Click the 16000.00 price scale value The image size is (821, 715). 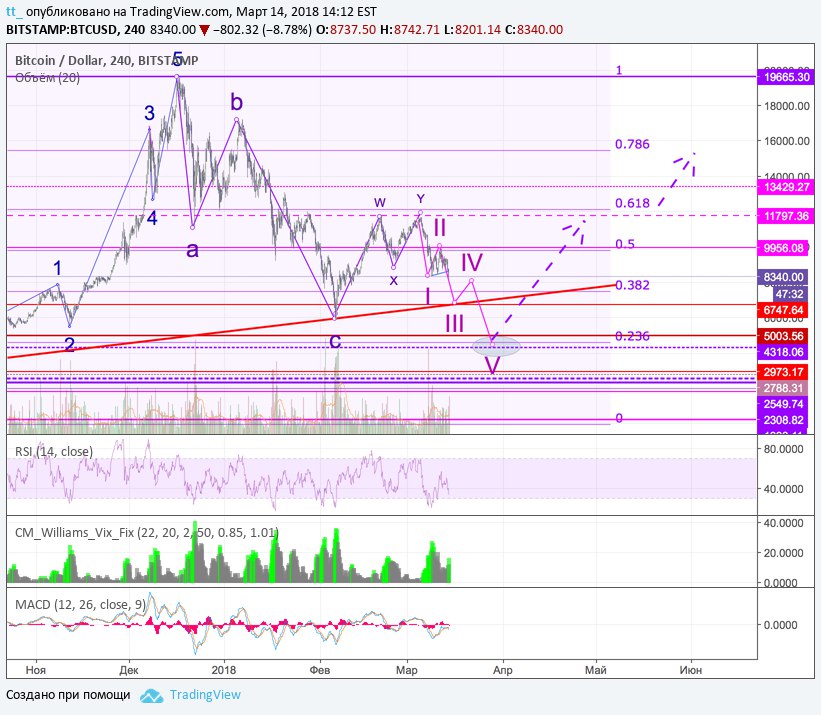pos(787,141)
